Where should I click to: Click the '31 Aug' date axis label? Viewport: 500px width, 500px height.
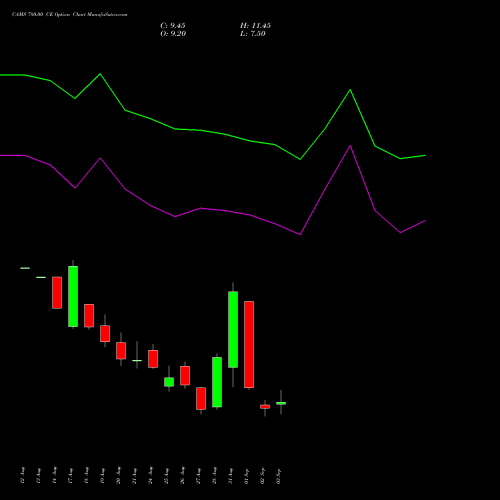pos(231,476)
